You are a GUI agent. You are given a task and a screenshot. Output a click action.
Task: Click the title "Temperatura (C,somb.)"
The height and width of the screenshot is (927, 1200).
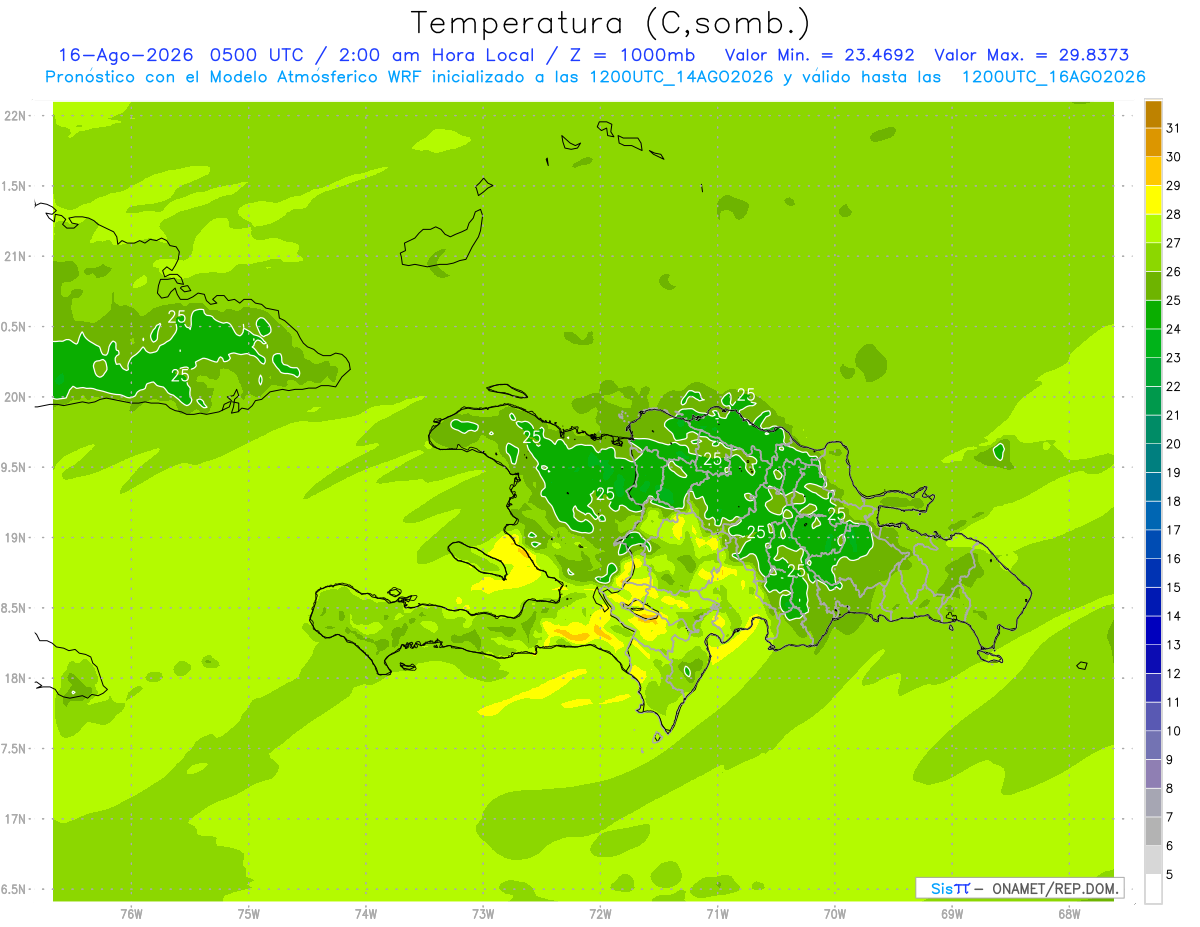click(x=610, y=22)
